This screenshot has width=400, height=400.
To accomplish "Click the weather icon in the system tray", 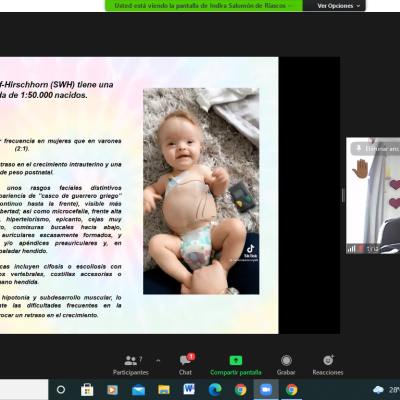I will [378, 389].
